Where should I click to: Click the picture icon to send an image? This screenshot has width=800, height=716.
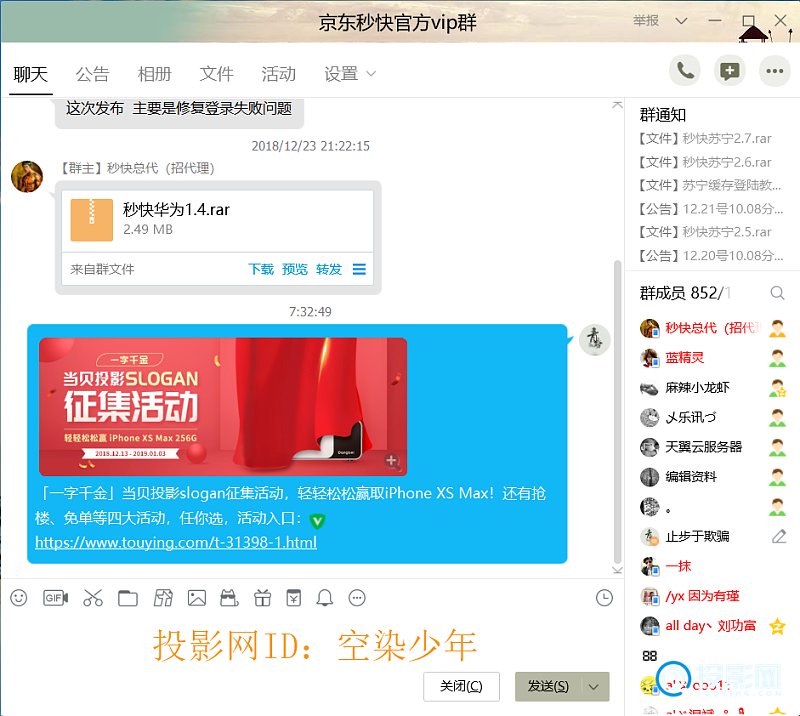click(x=197, y=598)
